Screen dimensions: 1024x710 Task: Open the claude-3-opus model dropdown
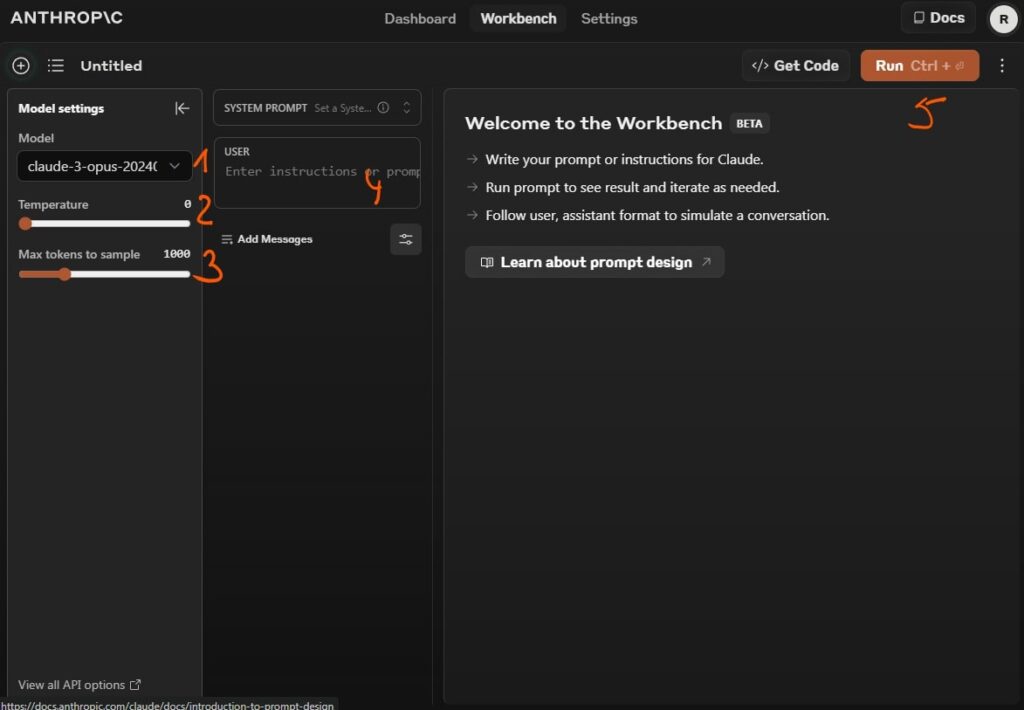point(105,166)
